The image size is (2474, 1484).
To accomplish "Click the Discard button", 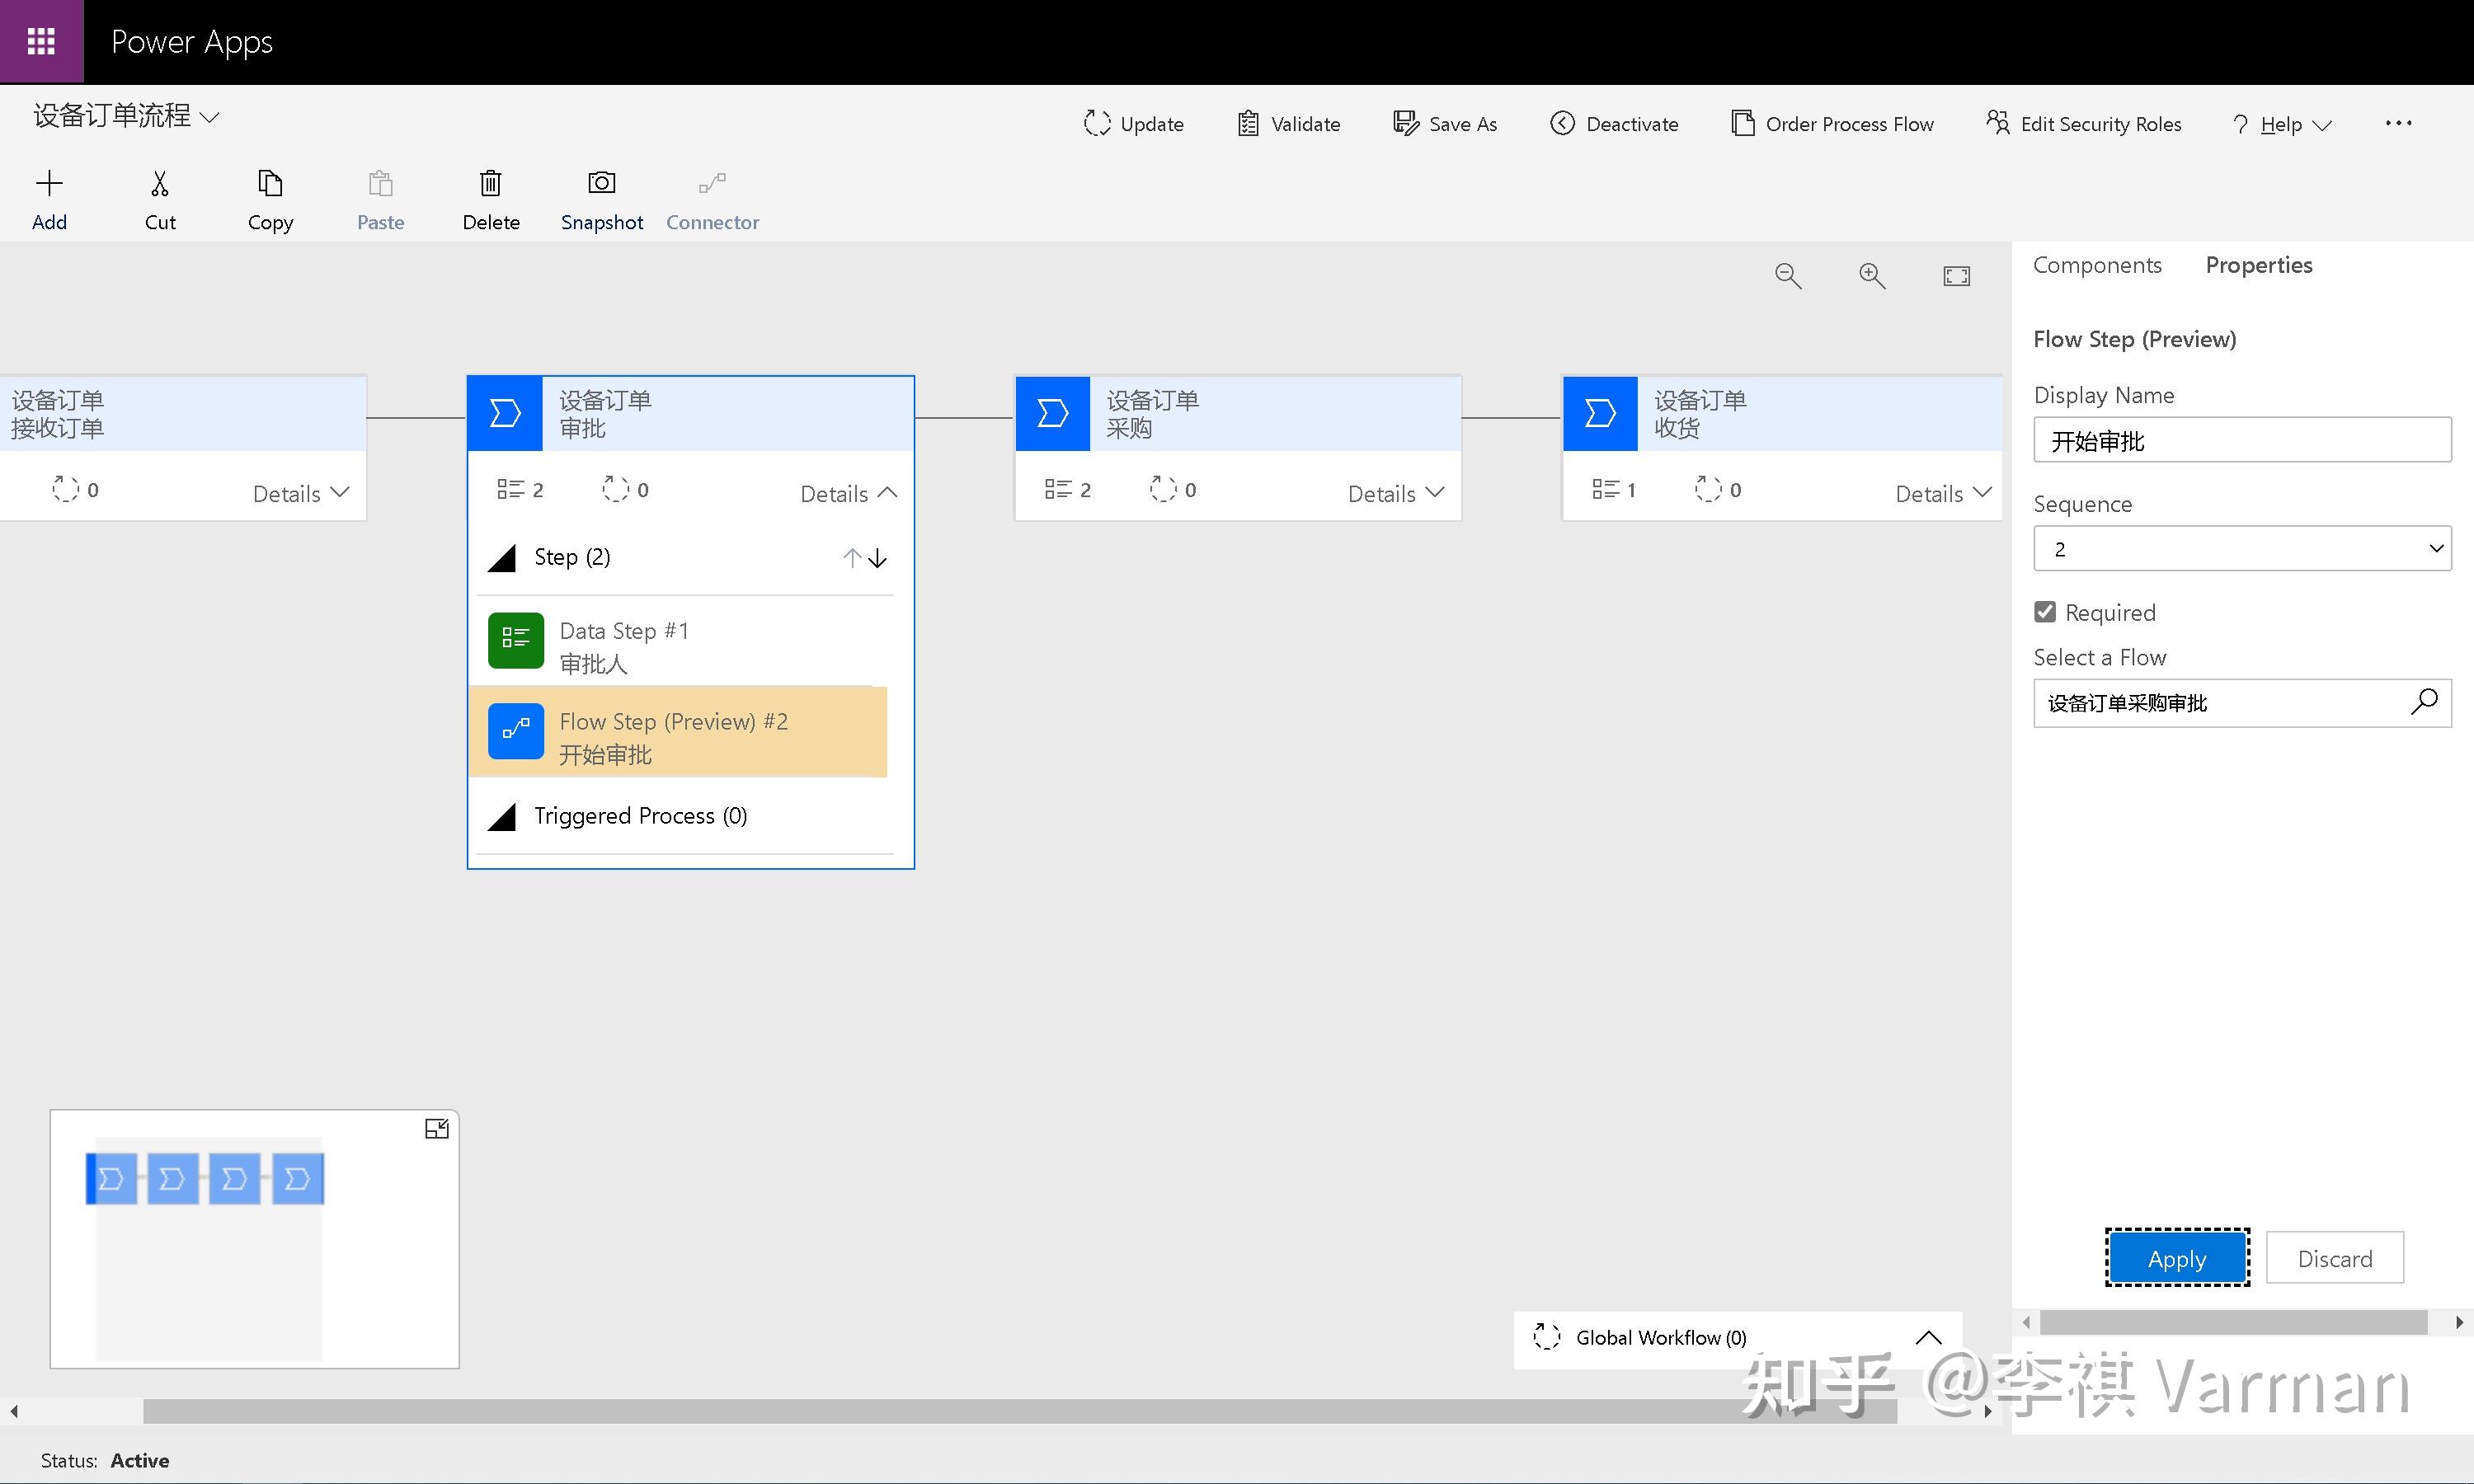I will (x=2334, y=1258).
